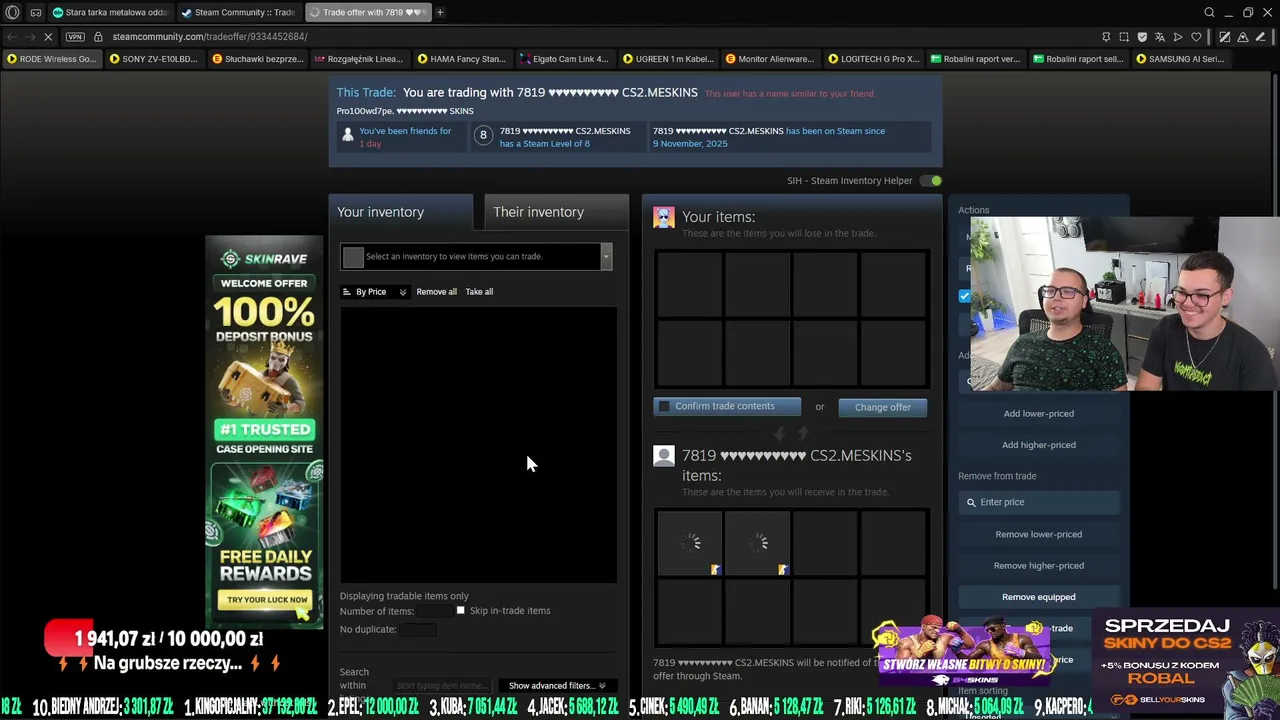Open Elgato Cam Link 4 bookmark
1280x720 pixels.
click(x=564, y=59)
